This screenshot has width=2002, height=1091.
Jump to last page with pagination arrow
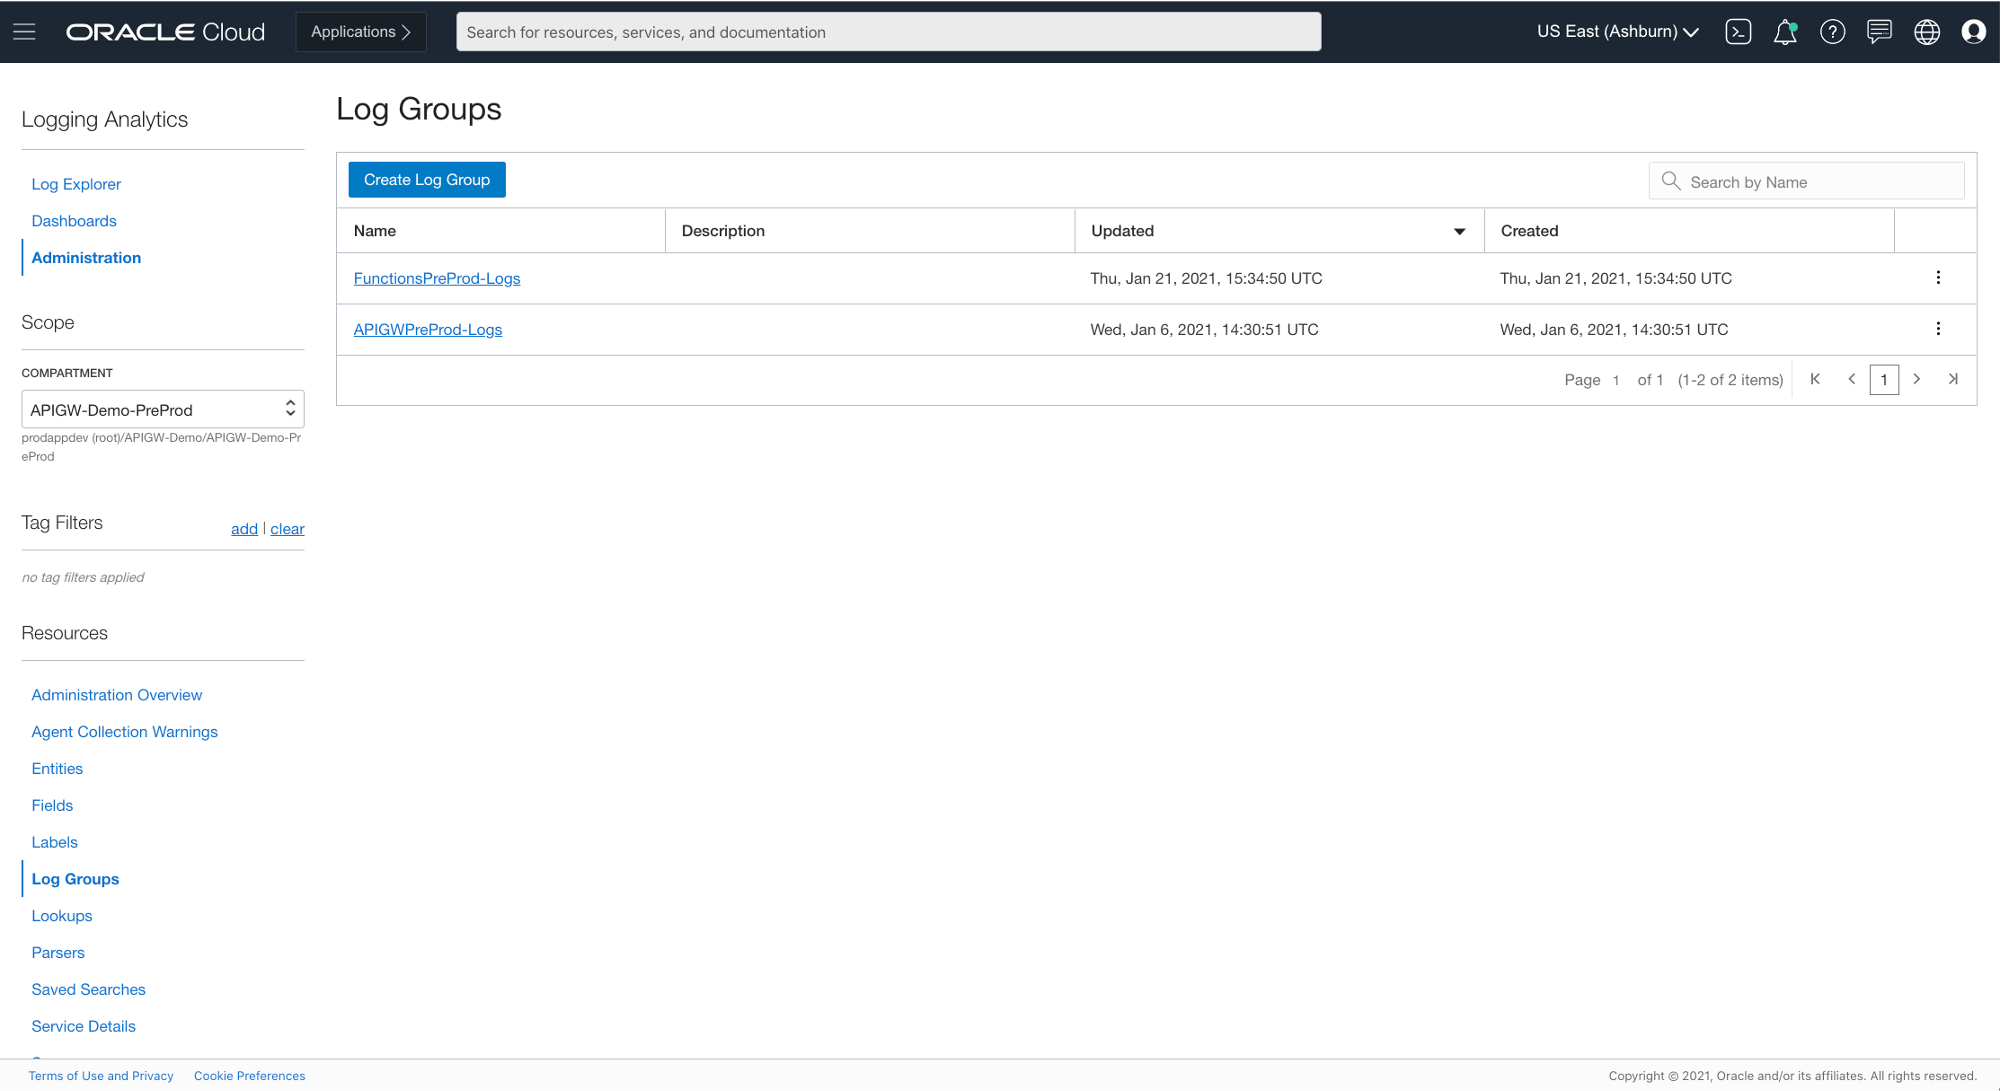coord(1953,379)
